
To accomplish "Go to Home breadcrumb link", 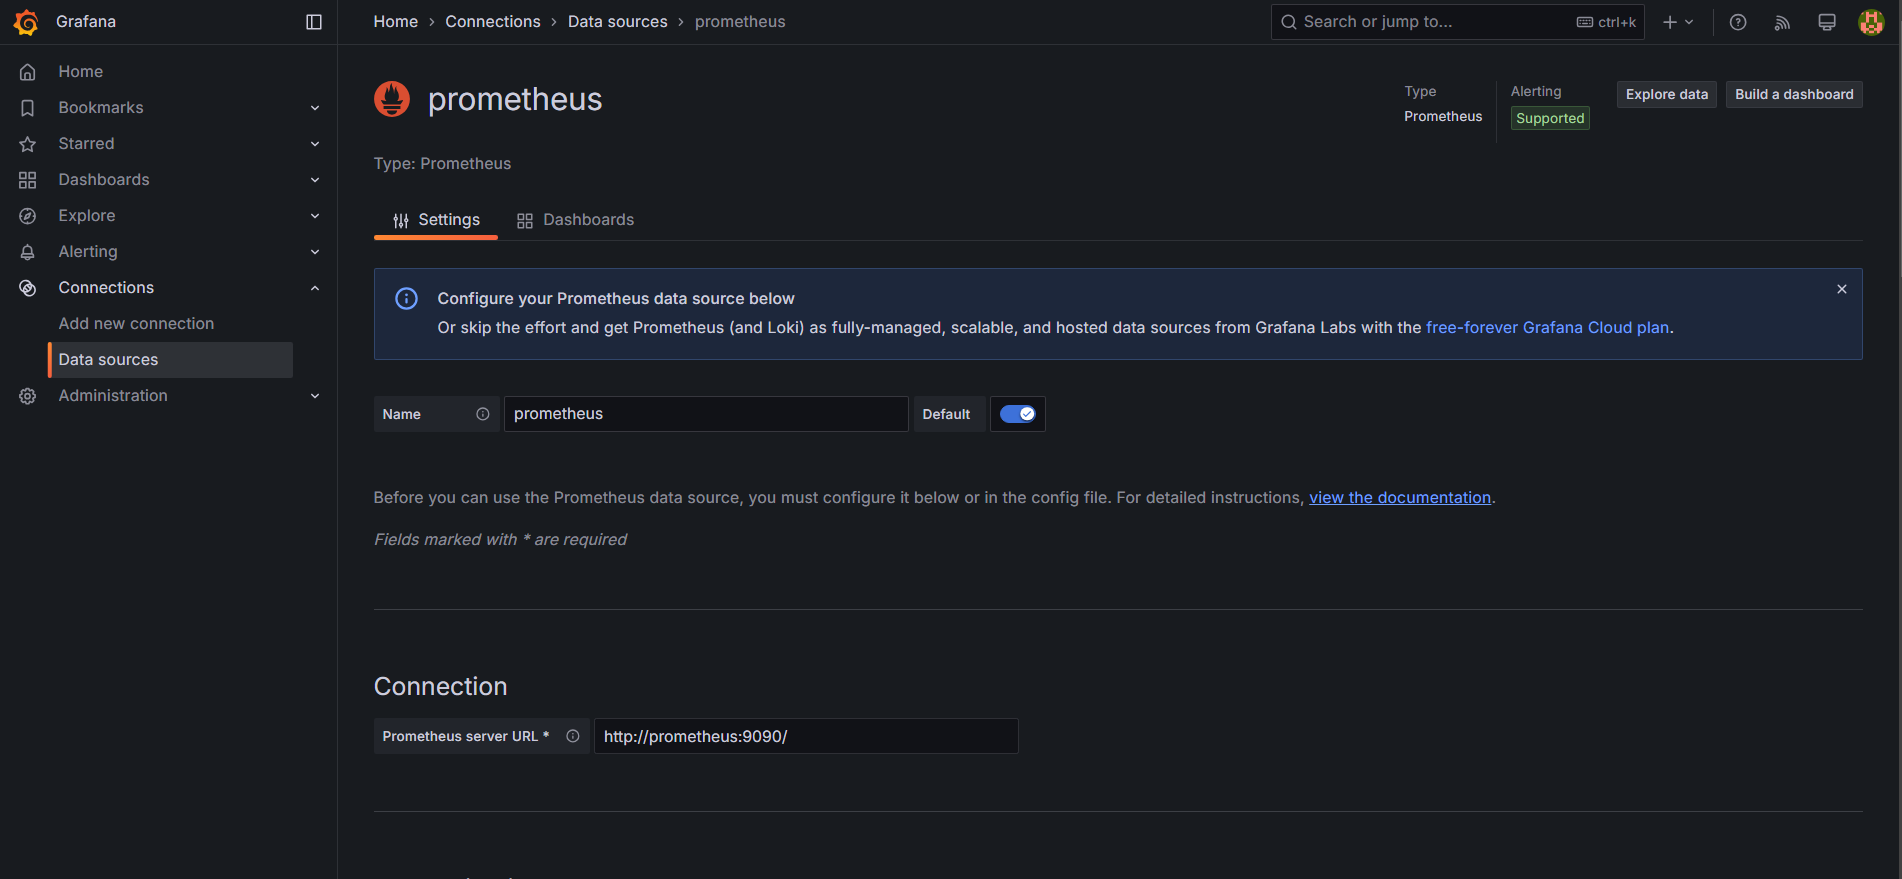I will (396, 22).
